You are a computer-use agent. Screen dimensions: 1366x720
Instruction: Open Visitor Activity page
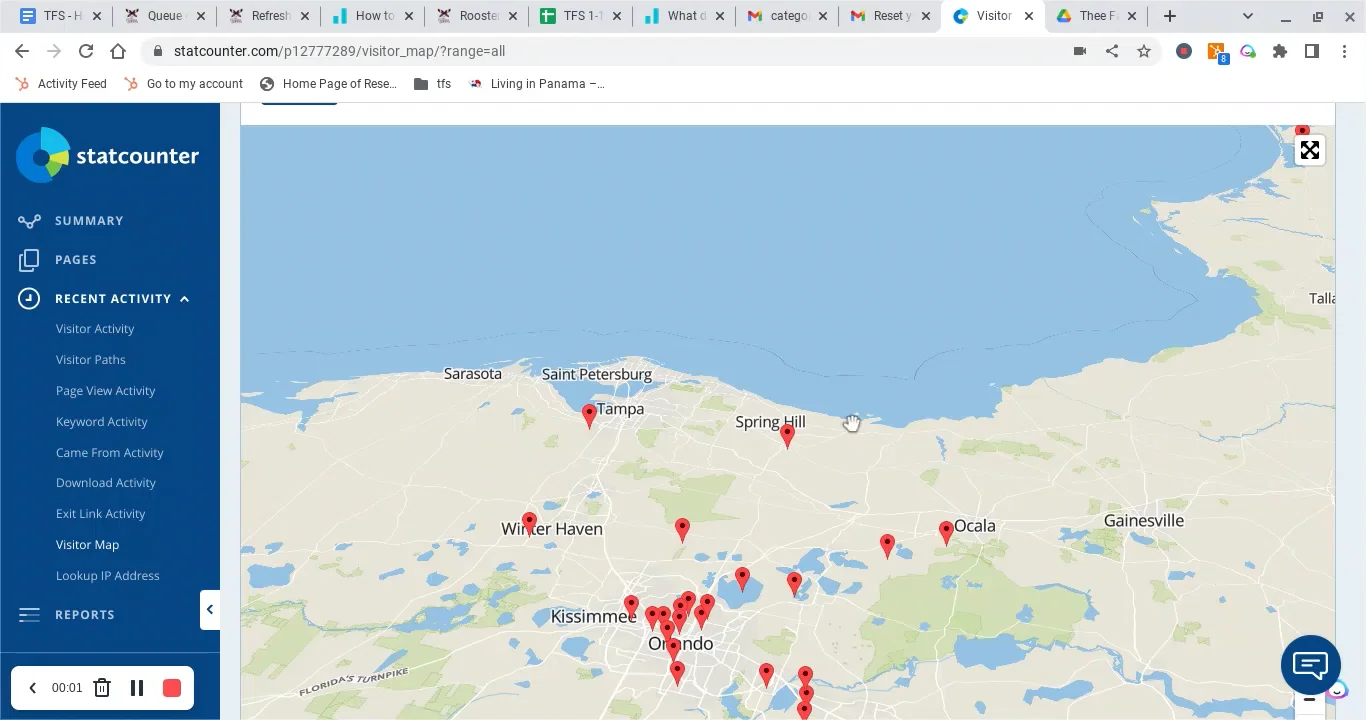click(x=95, y=329)
